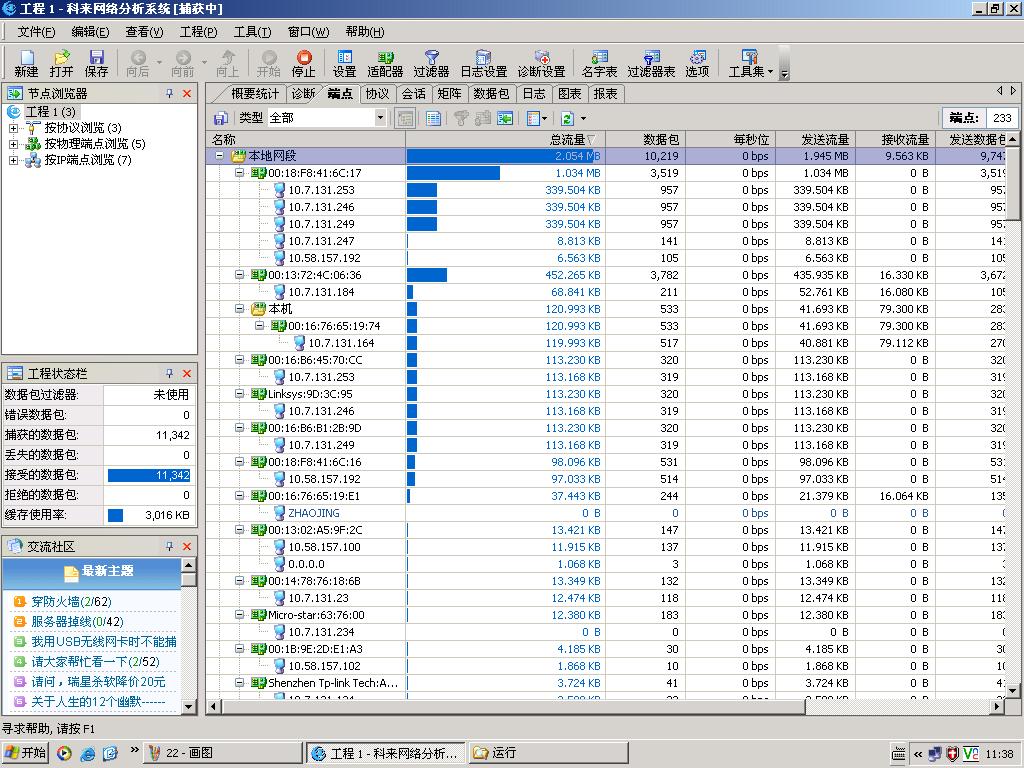Toggle the pushpin on 交流社区 panel
Screen dimensions: 1024x768
pos(170,546)
